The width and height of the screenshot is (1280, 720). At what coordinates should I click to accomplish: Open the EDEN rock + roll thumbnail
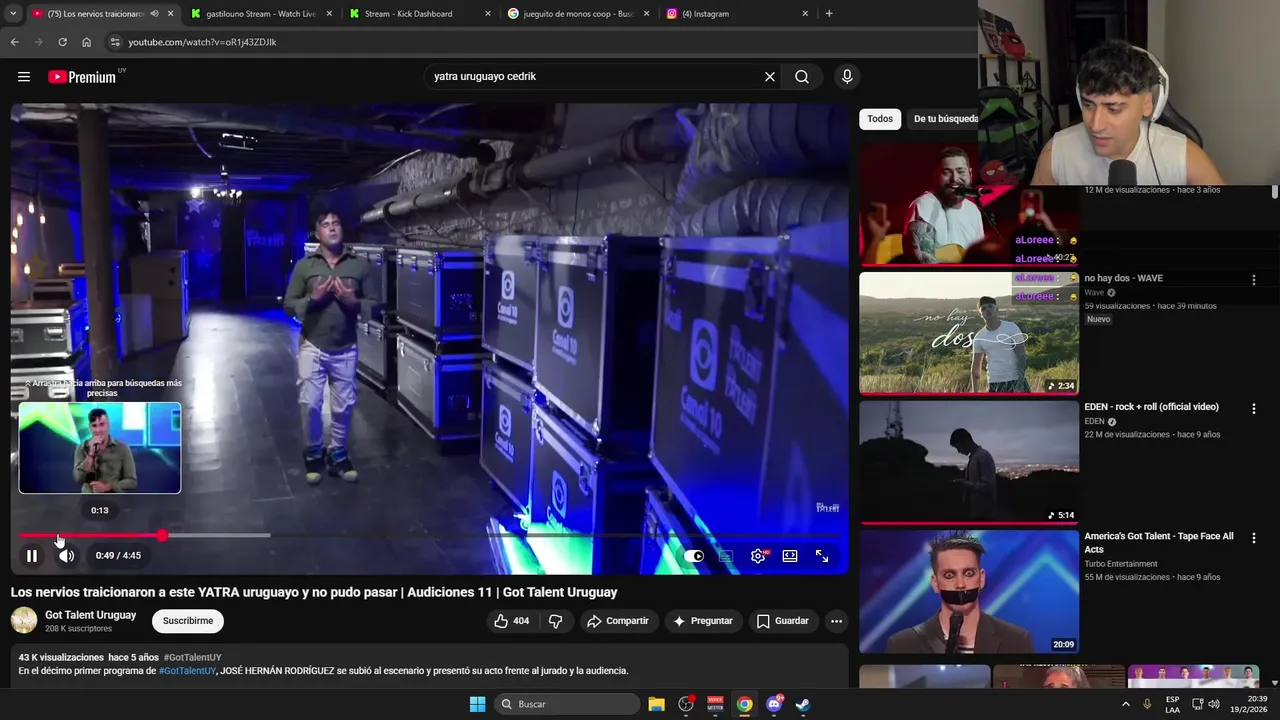(x=969, y=462)
